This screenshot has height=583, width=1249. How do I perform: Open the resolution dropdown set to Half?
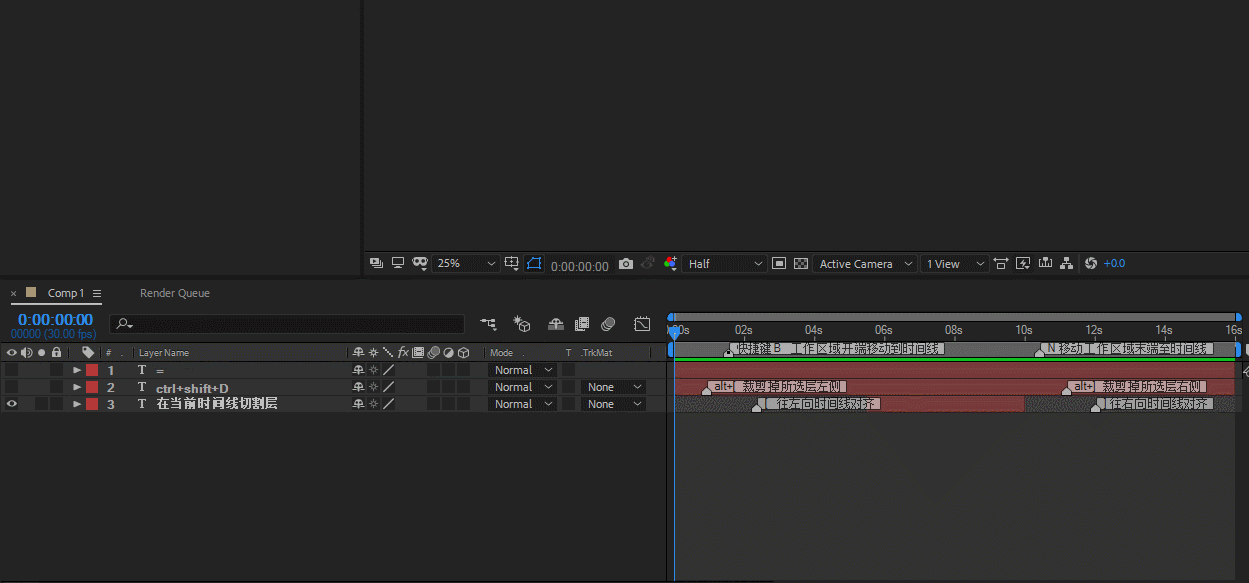coord(724,264)
